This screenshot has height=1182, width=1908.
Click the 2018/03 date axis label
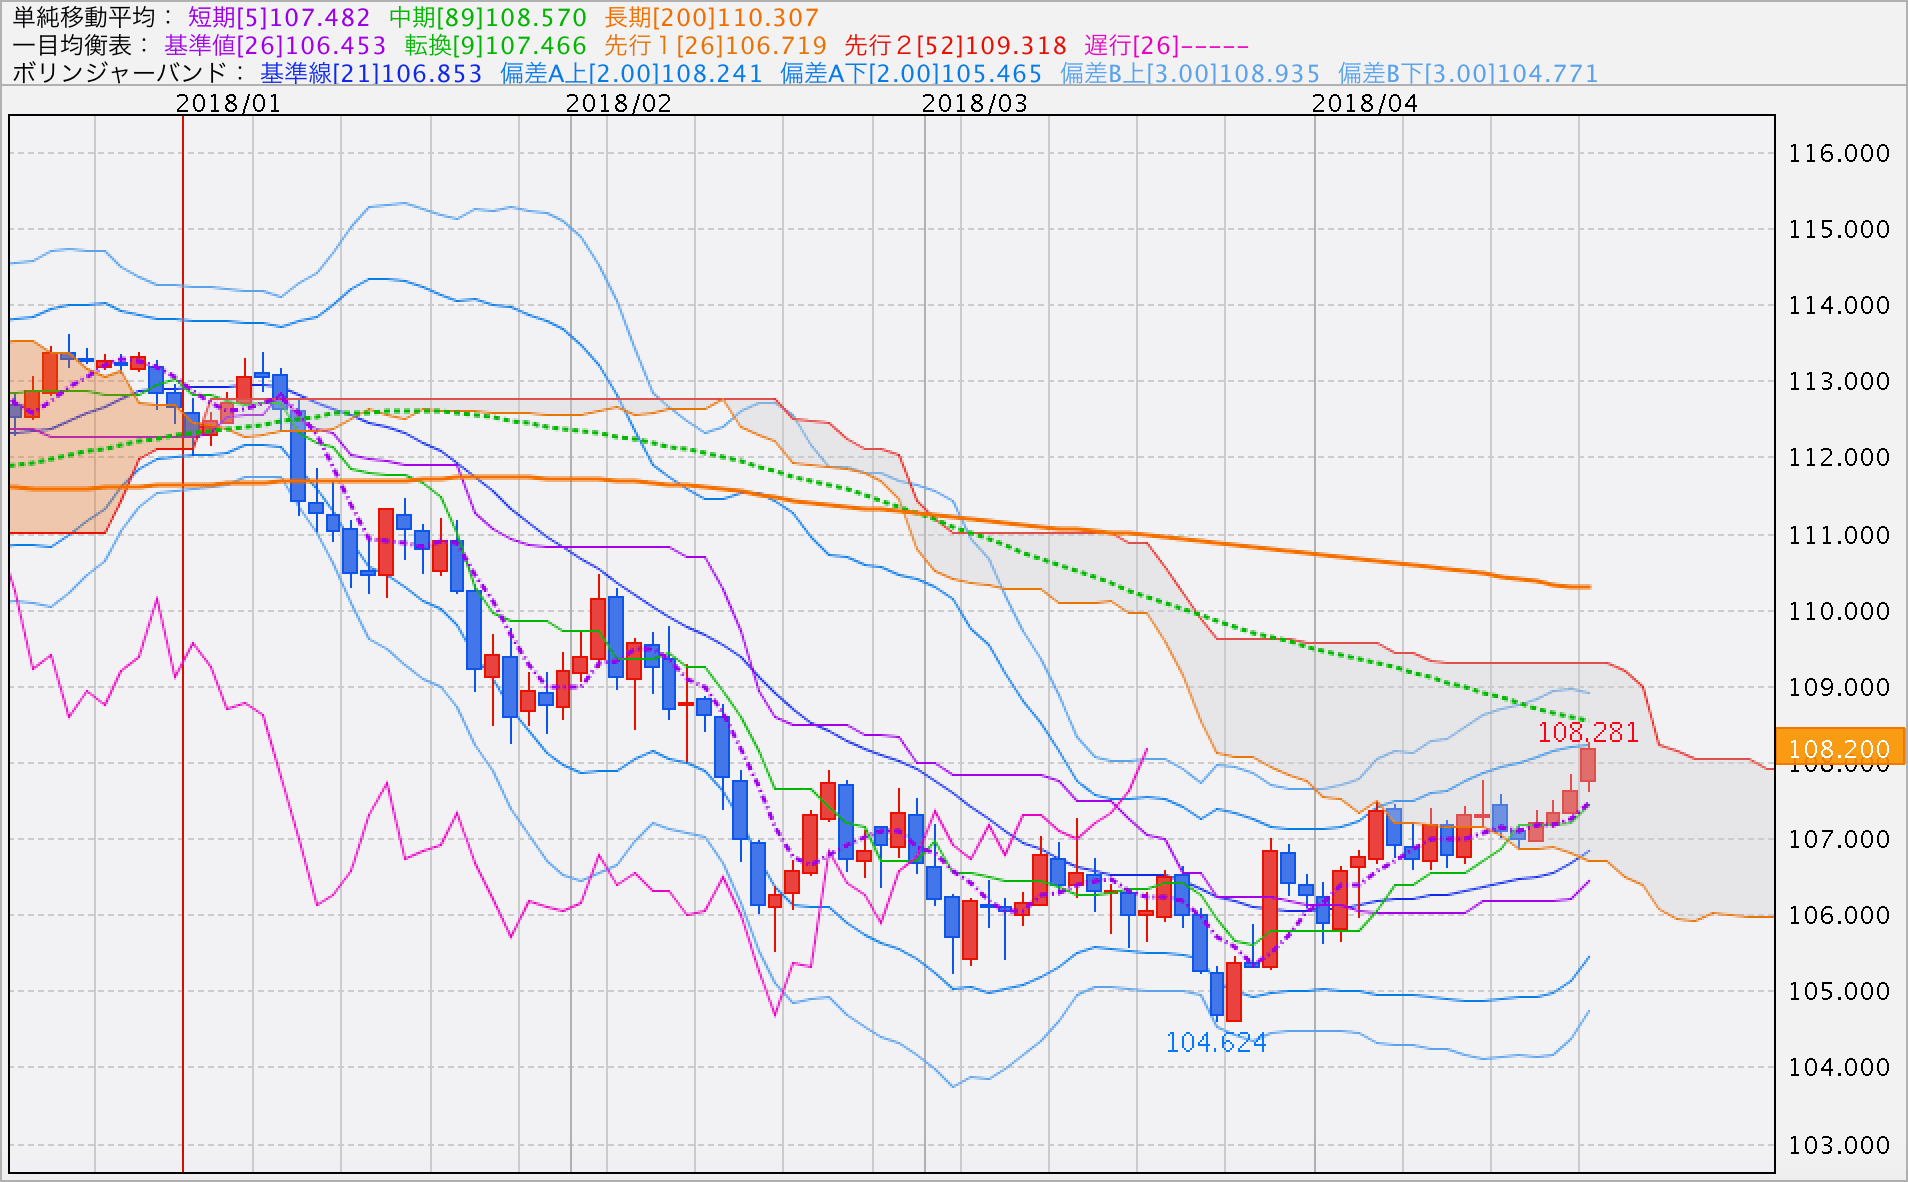click(x=975, y=103)
